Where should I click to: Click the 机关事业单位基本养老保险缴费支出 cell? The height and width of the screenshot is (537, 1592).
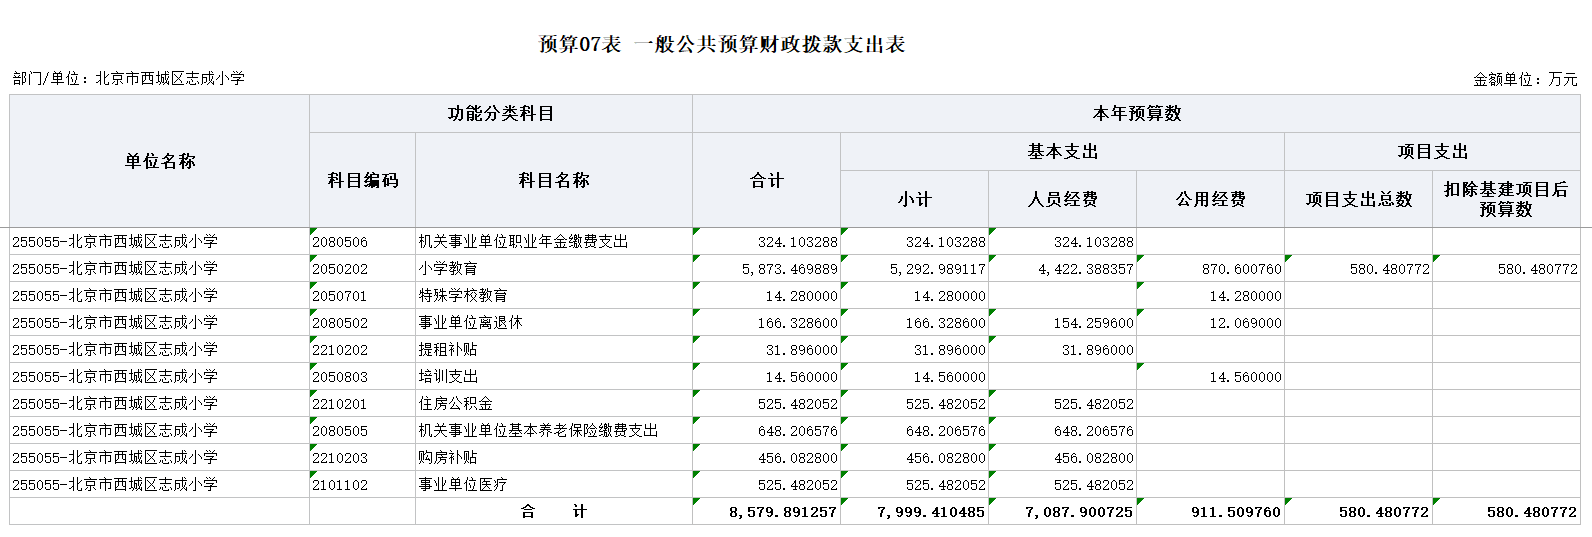coord(538,431)
